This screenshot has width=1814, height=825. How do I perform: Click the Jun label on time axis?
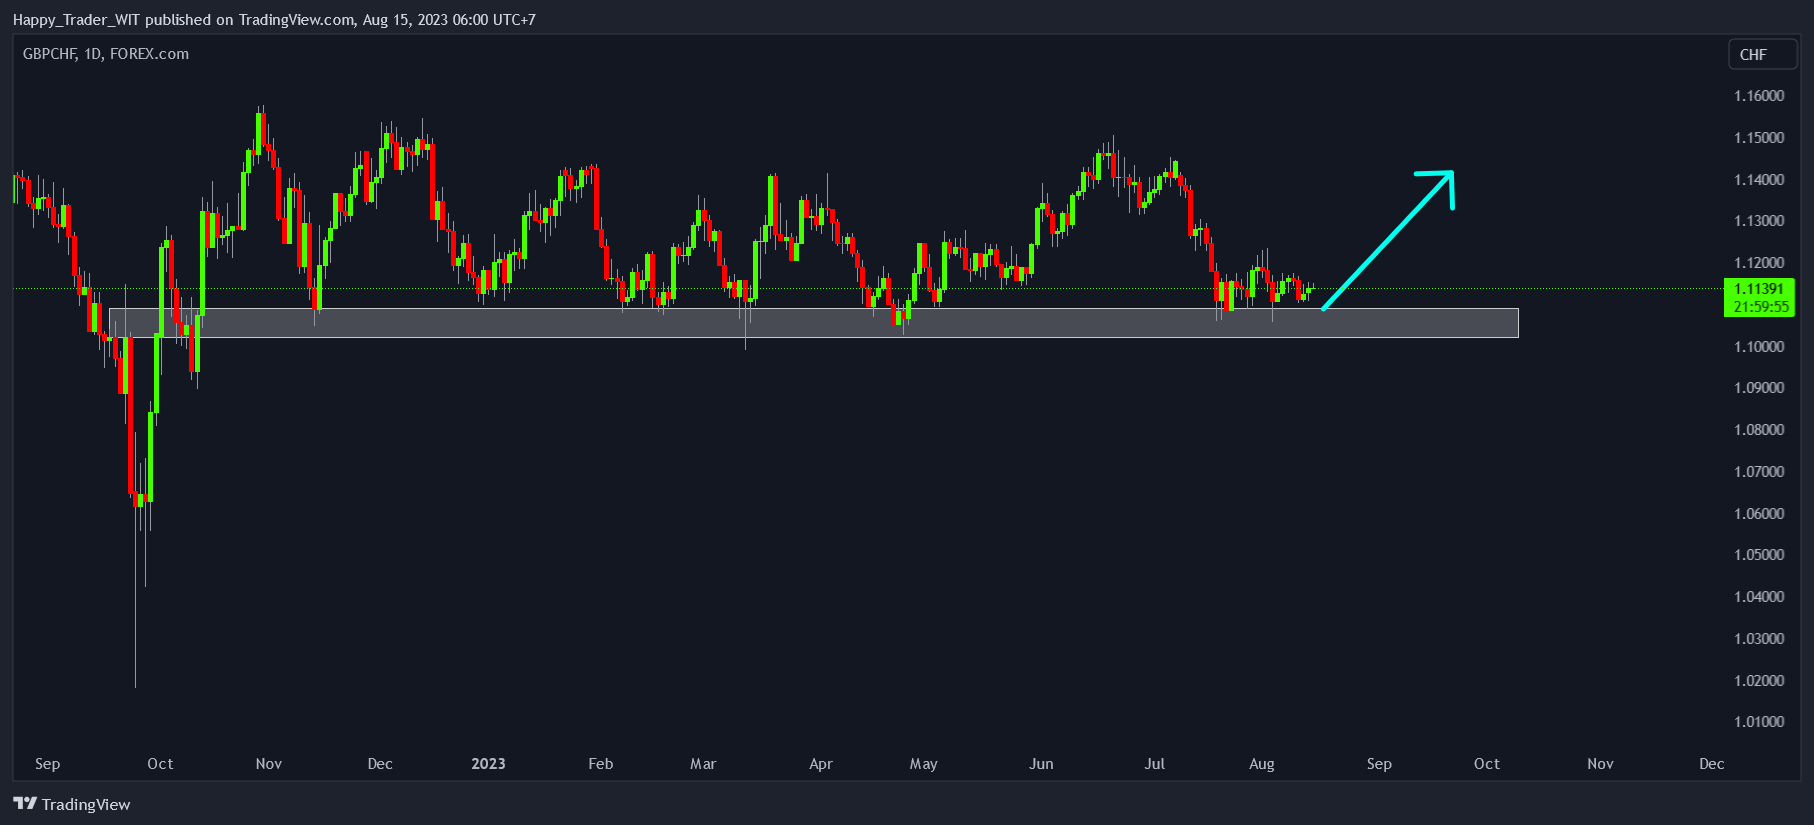click(x=1041, y=764)
